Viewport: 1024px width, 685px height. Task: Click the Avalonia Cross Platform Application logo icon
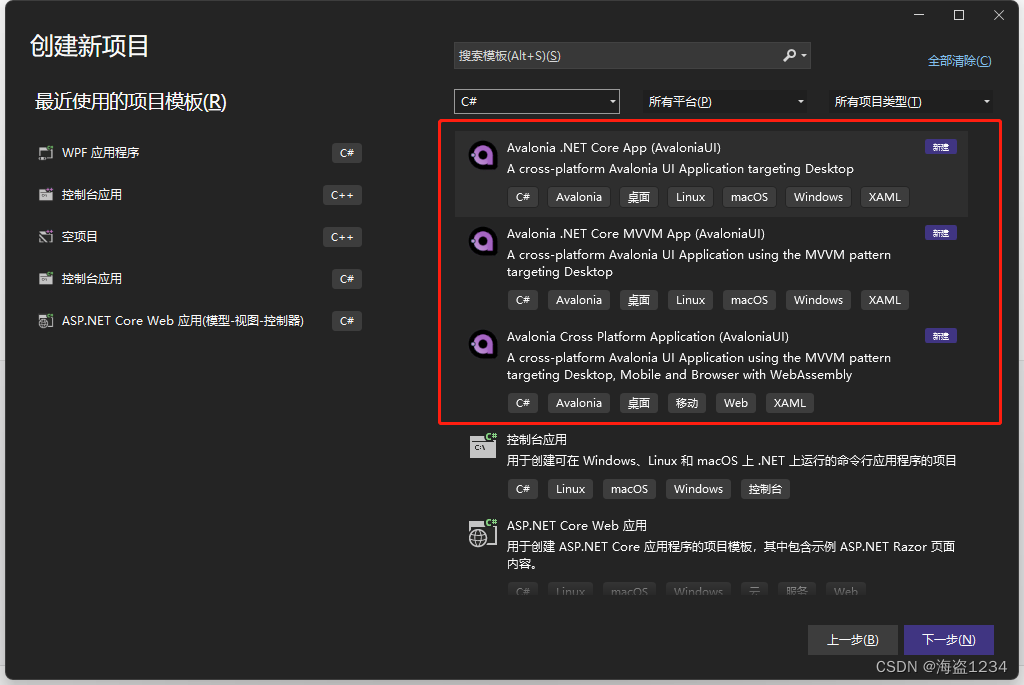[483, 344]
